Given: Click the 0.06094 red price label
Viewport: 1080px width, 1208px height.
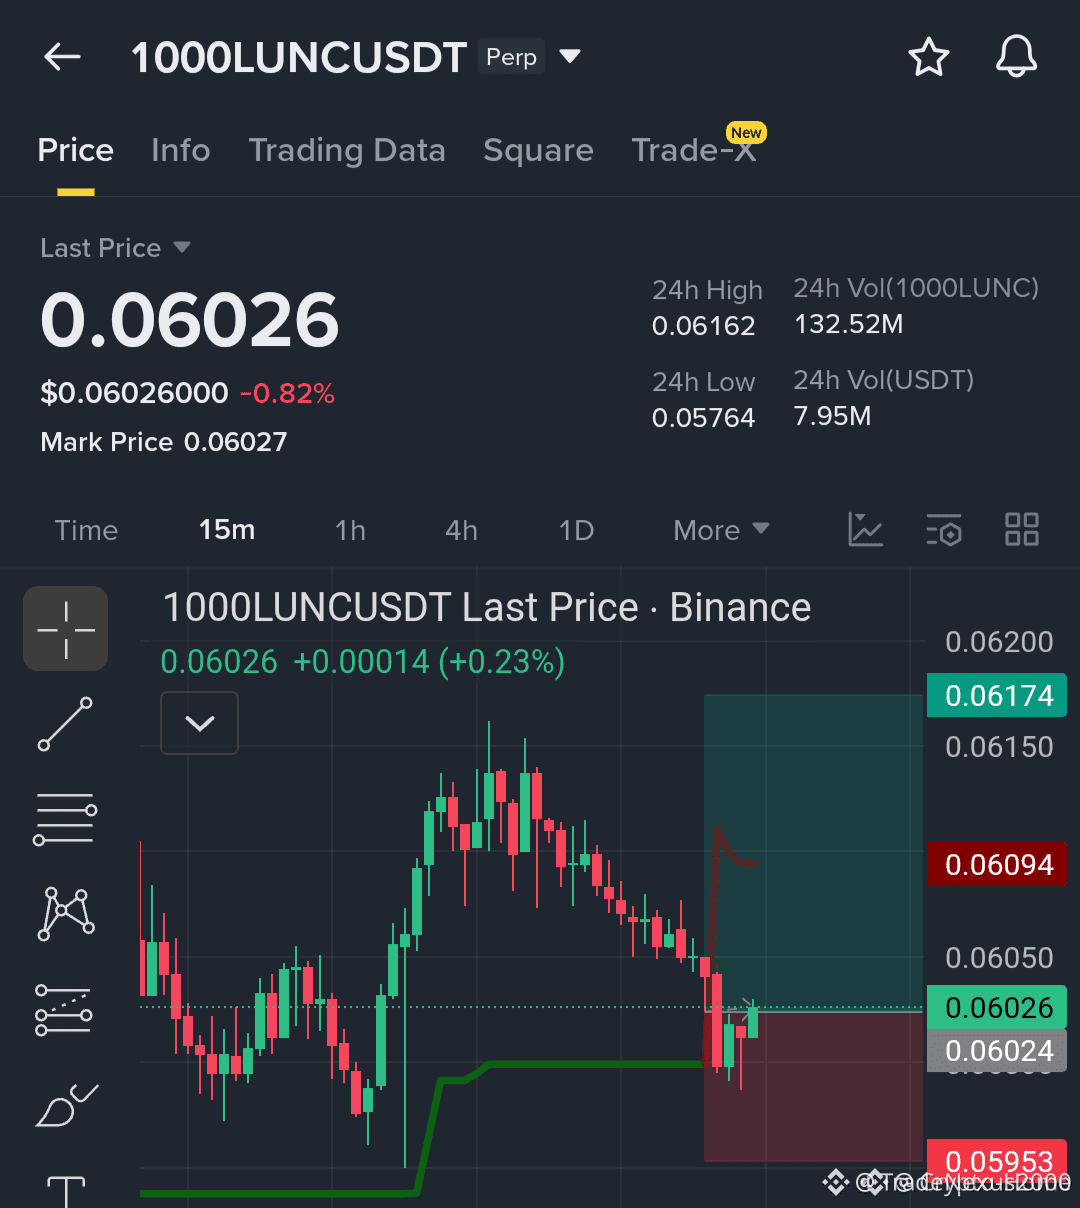Looking at the screenshot, I should 997,865.
